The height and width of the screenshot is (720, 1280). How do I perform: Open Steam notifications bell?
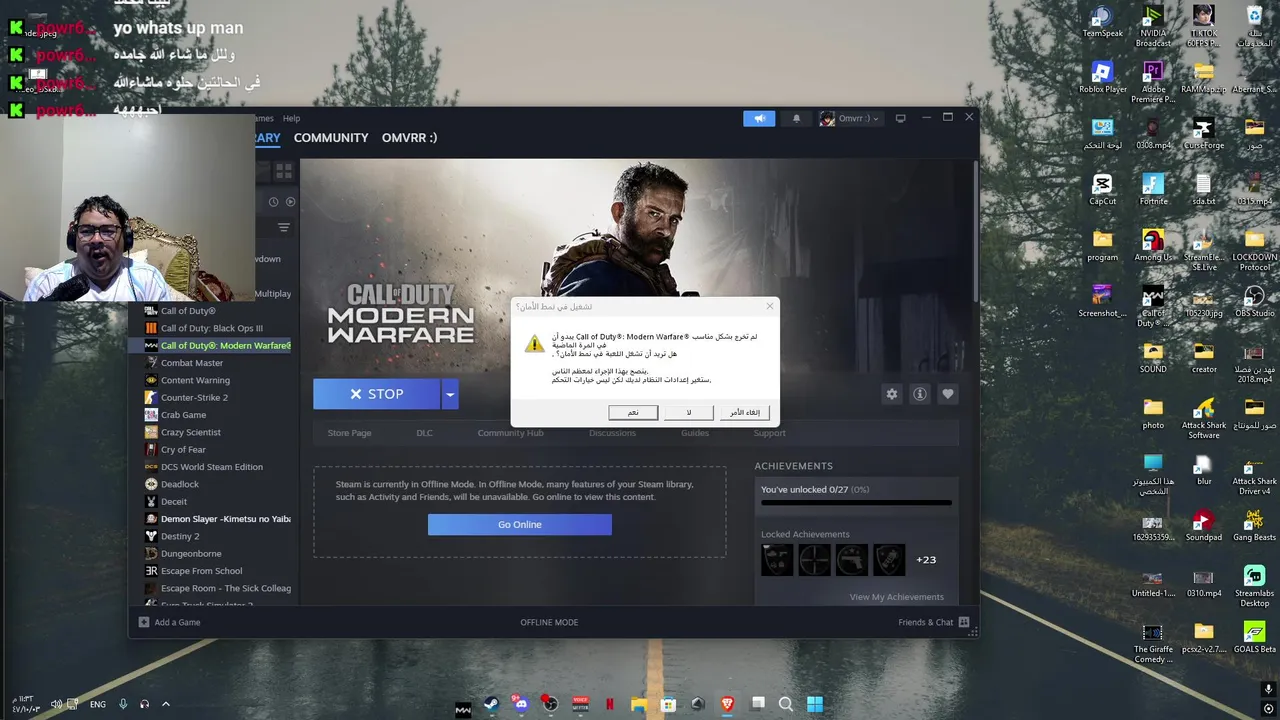pos(796,118)
